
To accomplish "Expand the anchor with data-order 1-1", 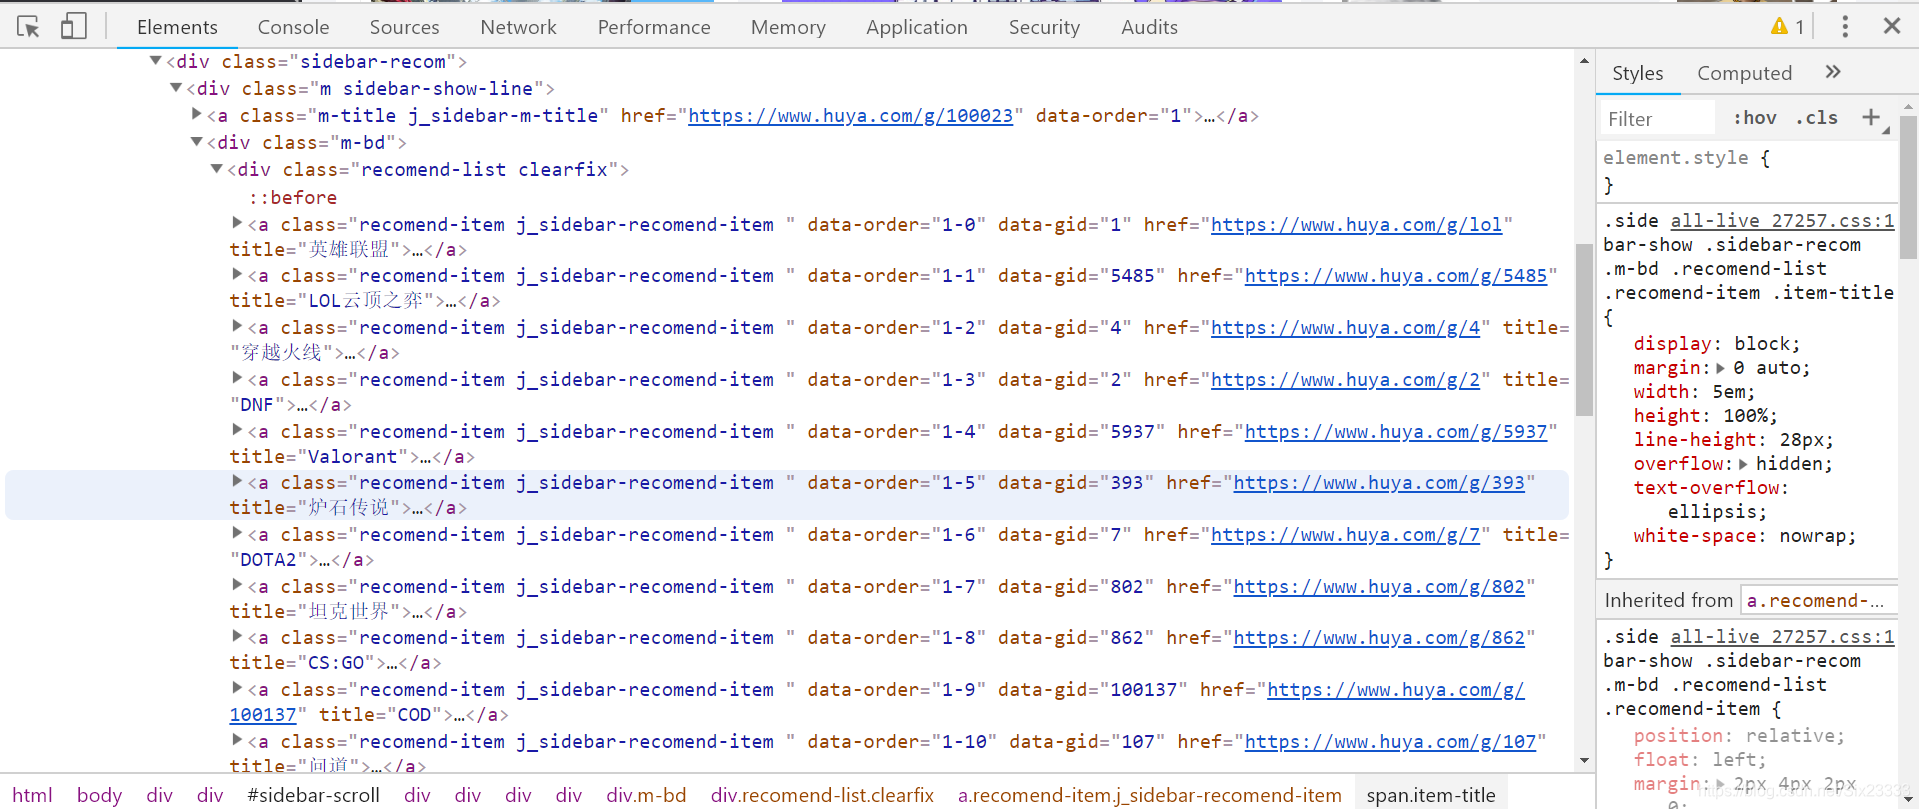I will (238, 273).
